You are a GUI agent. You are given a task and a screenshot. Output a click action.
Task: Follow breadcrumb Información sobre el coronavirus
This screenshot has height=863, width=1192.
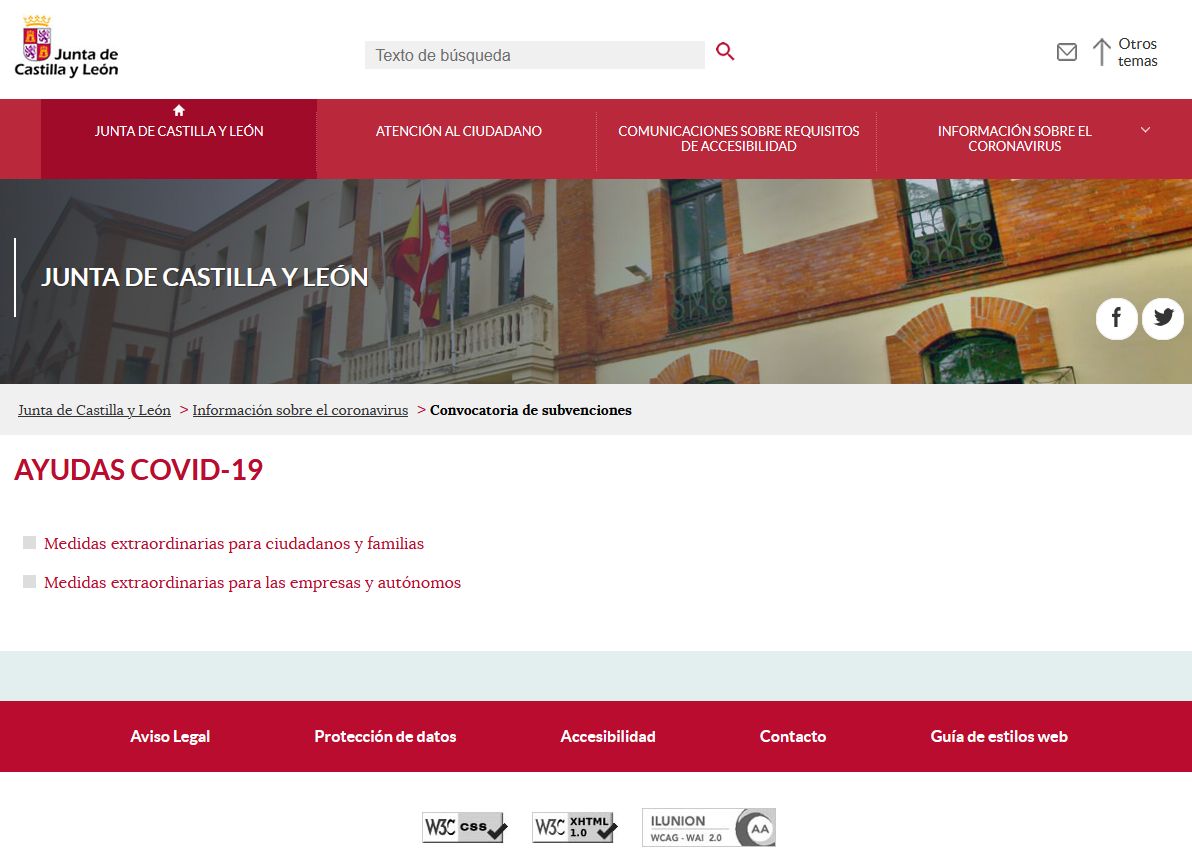(300, 410)
